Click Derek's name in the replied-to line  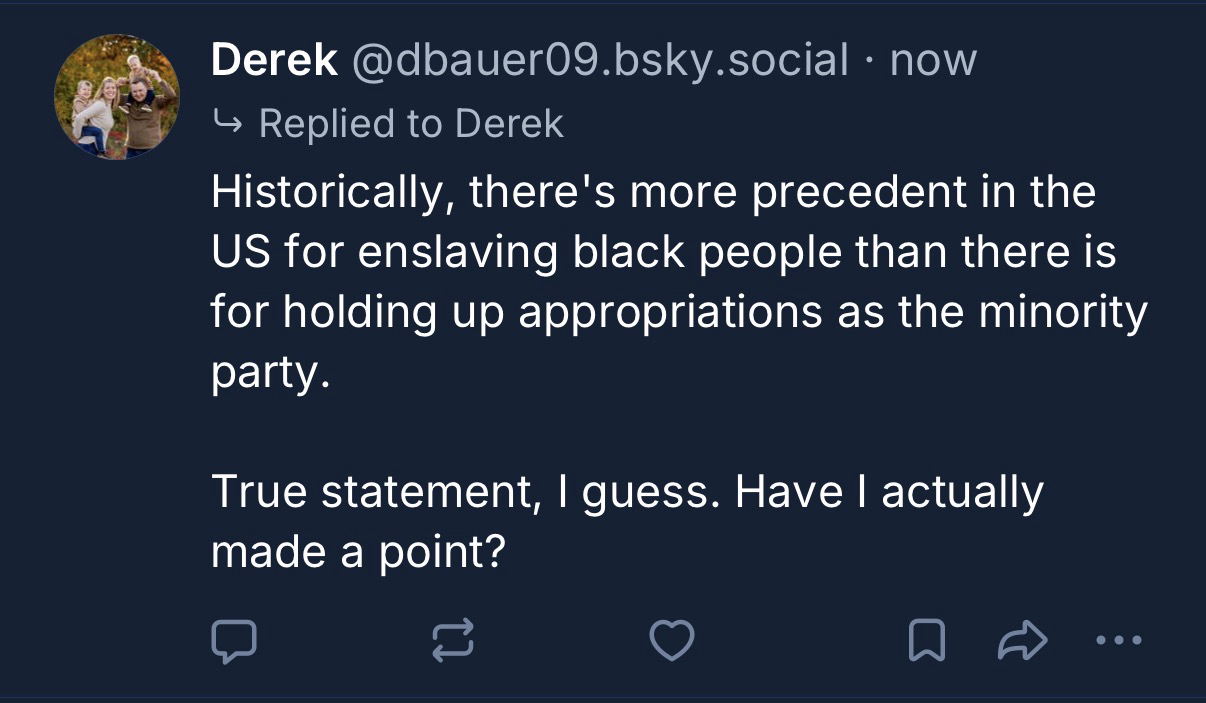coord(509,124)
